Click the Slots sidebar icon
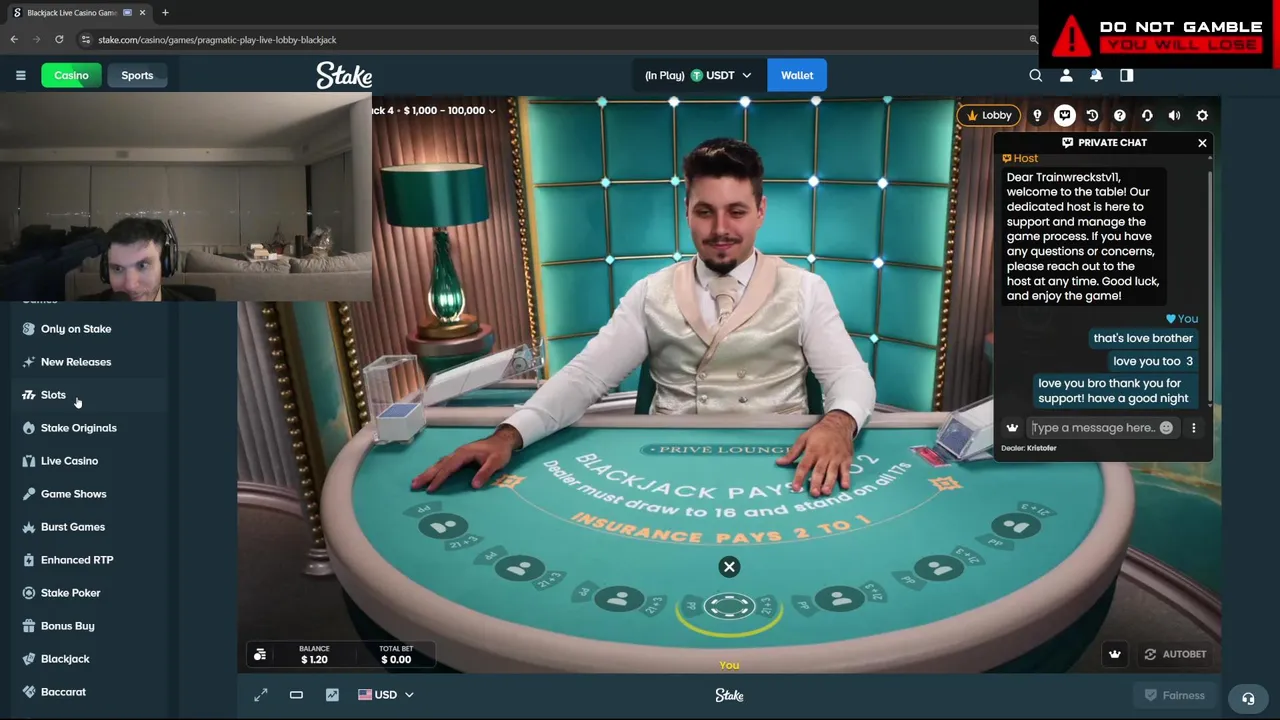1280x720 pixels. coord(28,395)
